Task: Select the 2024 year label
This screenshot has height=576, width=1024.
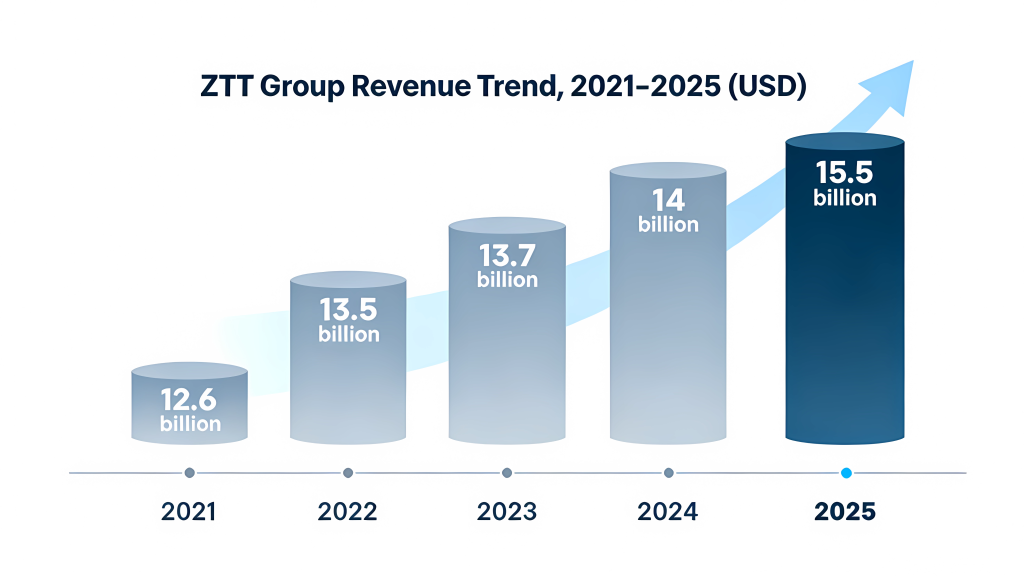Action: tap(668, 512)
